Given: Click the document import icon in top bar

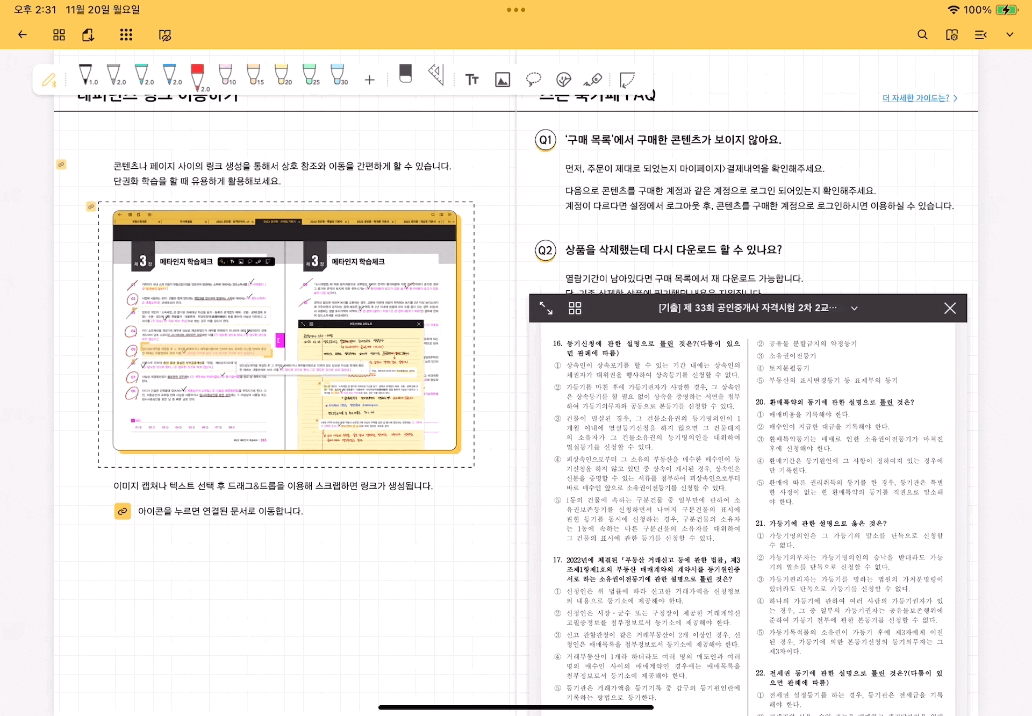Looking at the screenshot, I should click(88, 35).
